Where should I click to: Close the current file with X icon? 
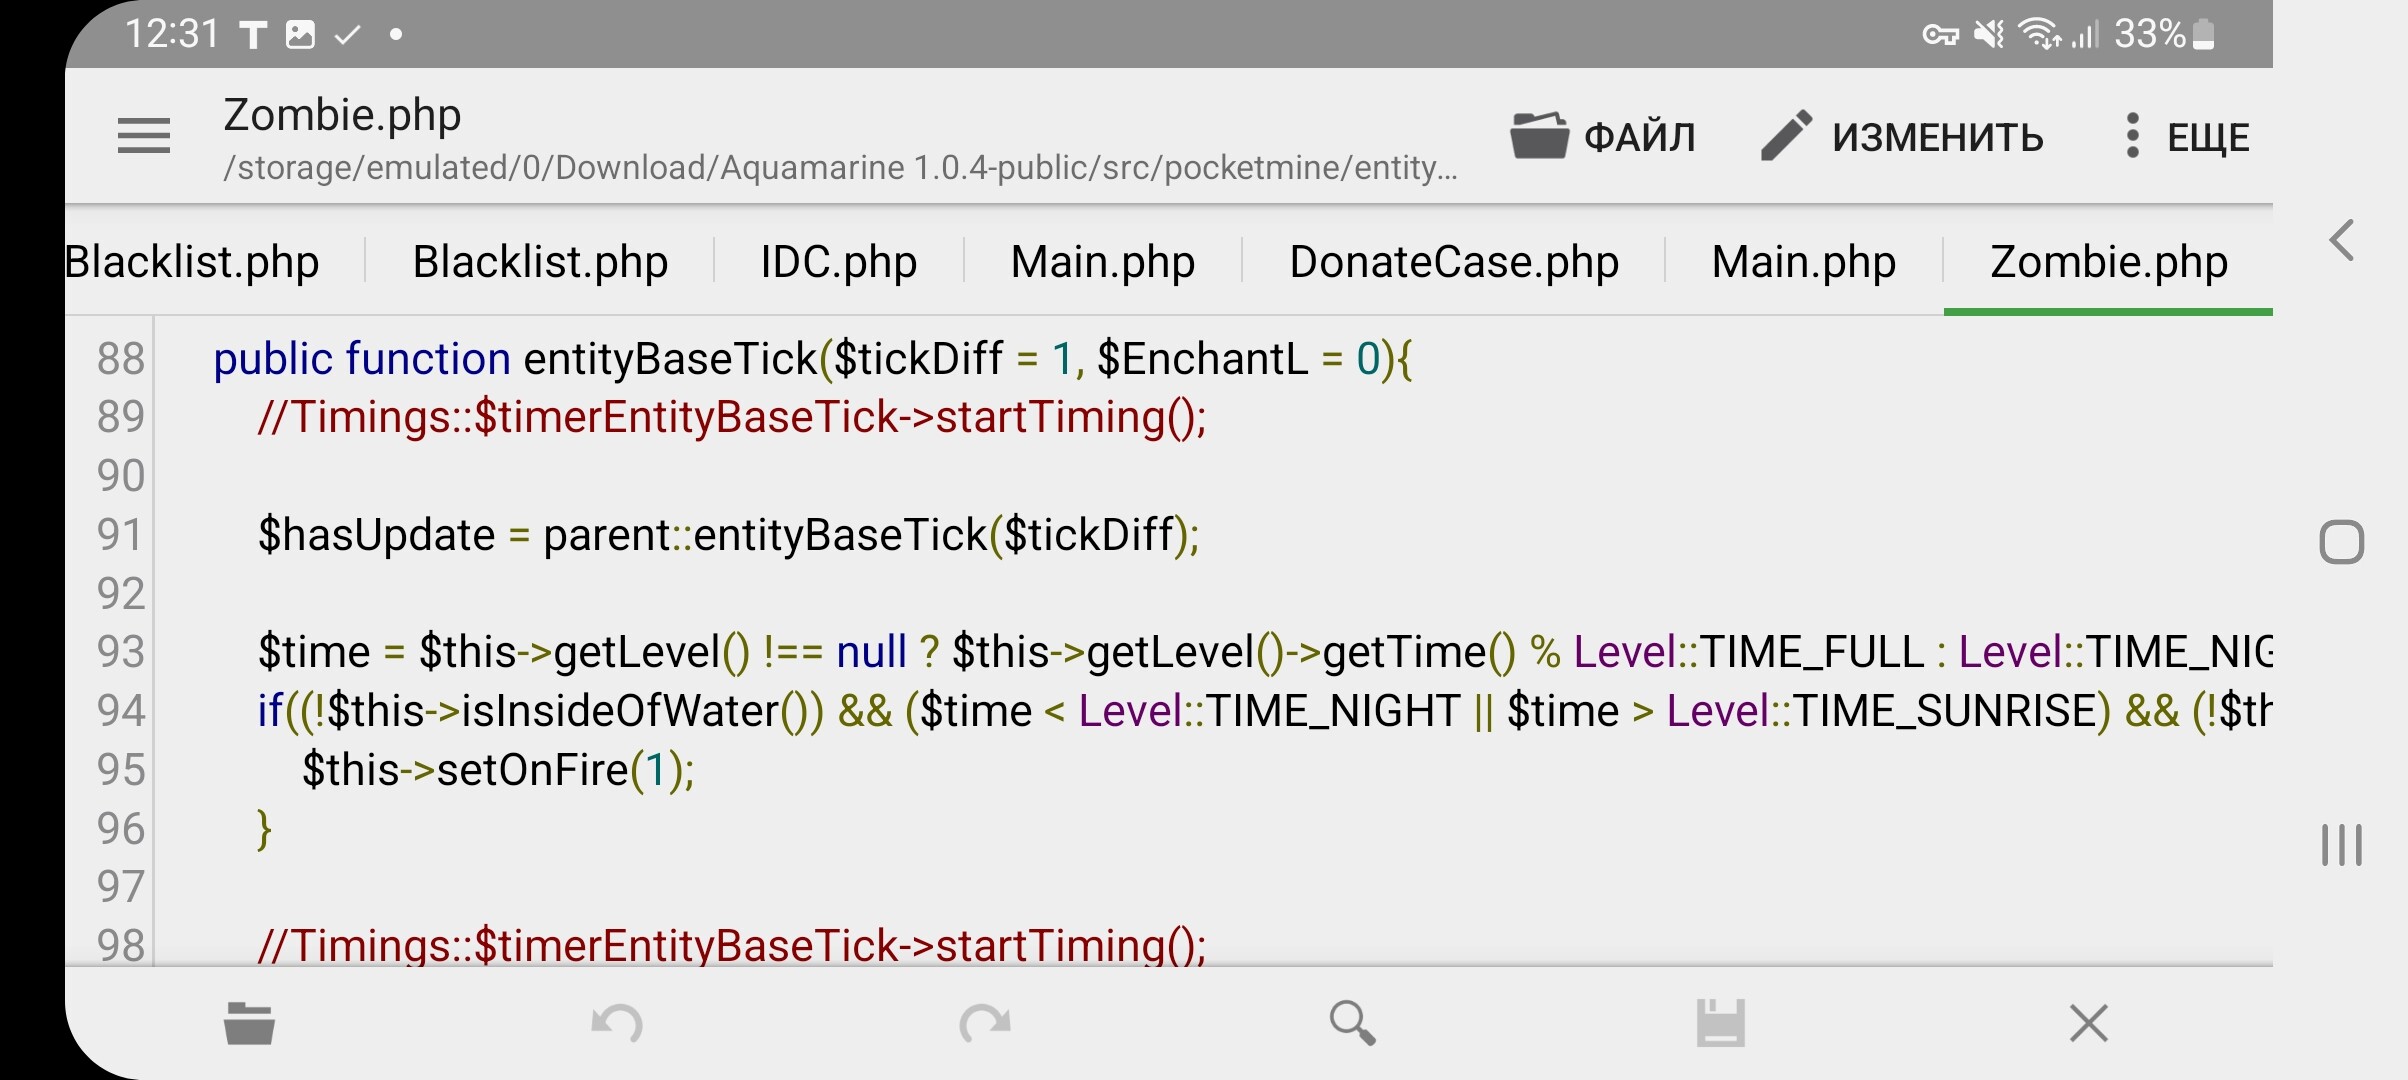(x=2089, y=1023)
